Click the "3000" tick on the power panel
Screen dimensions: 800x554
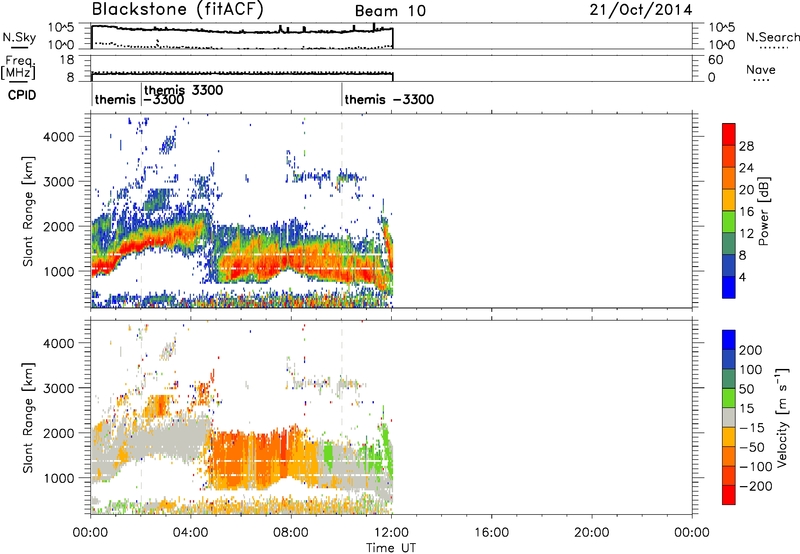click(x=59, y=182)
